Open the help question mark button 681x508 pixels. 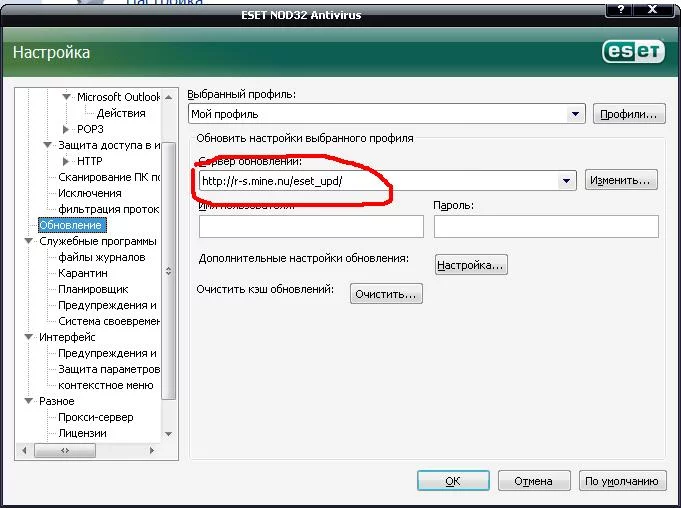[x=621, y=10]
